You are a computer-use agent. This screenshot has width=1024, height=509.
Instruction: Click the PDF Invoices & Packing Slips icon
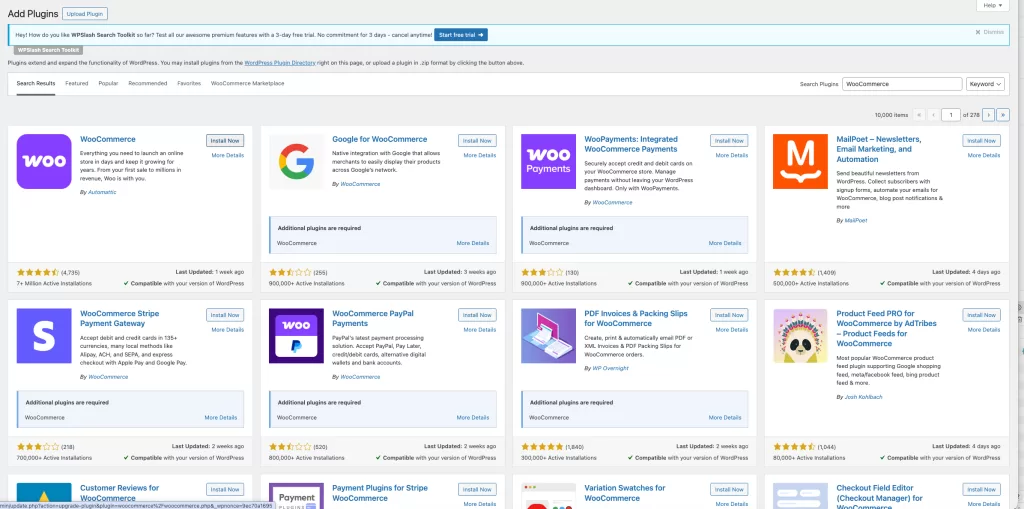pyautogui.click(x=548, y=336)
